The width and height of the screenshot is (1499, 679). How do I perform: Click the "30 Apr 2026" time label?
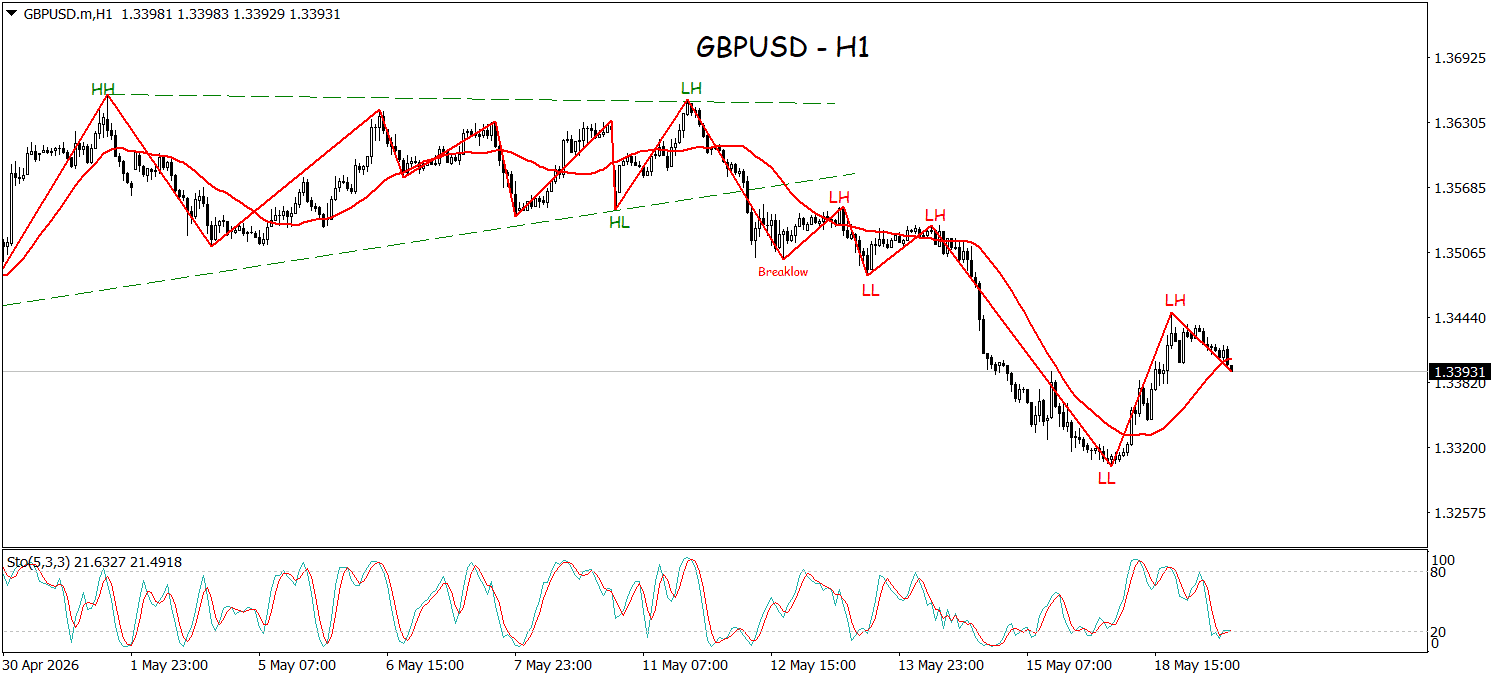[41, 664]
